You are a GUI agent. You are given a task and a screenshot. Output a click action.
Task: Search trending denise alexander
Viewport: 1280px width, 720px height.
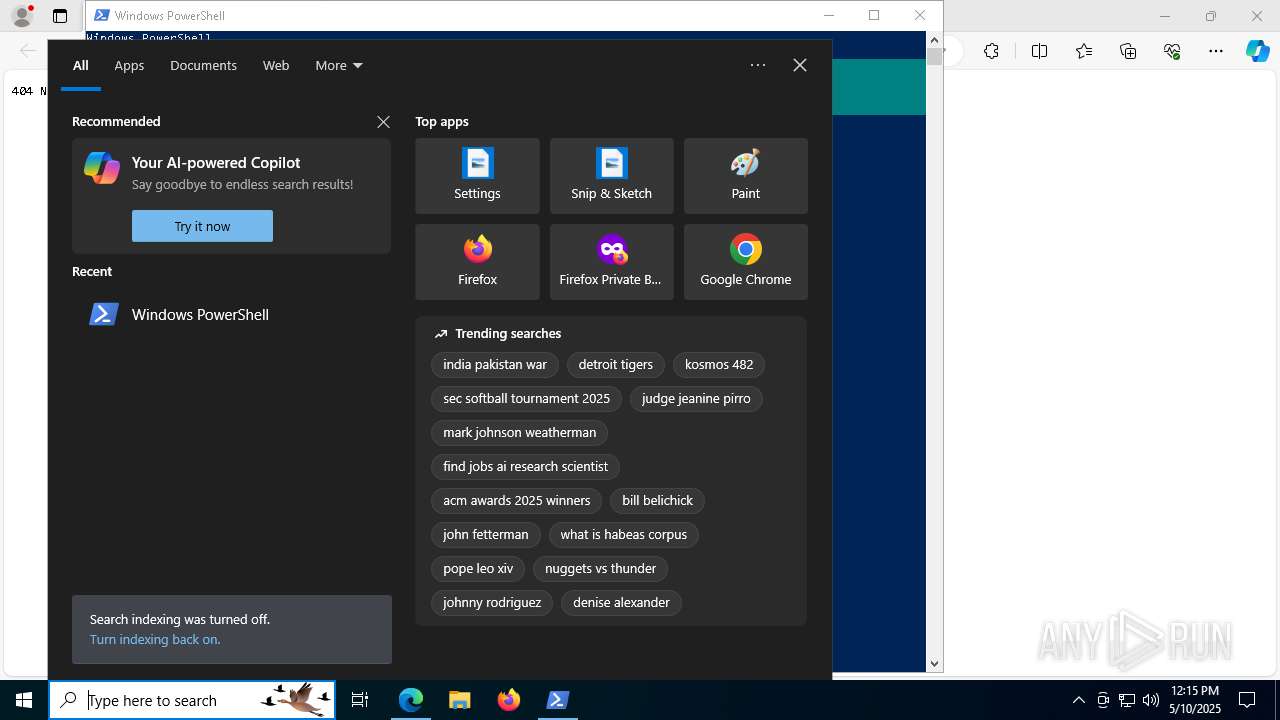tap(621, 603)
